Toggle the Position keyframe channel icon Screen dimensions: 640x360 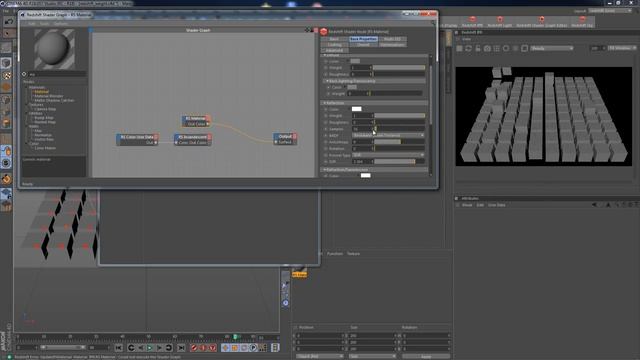coord(225,348)
